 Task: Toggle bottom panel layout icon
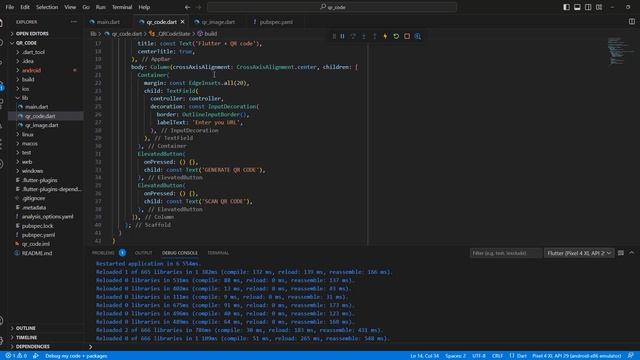tap(577, 7)
